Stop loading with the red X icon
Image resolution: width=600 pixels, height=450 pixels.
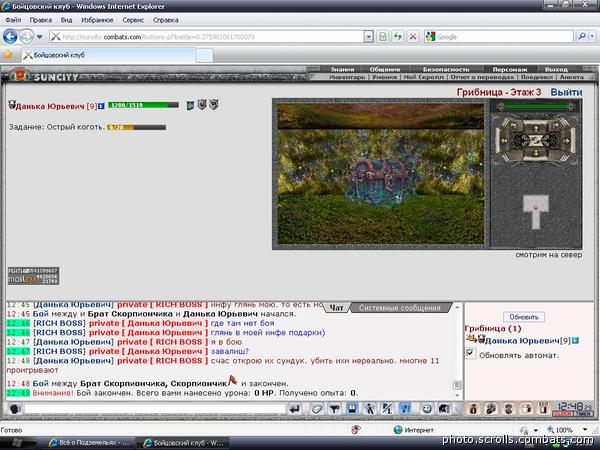click(413, 37)
